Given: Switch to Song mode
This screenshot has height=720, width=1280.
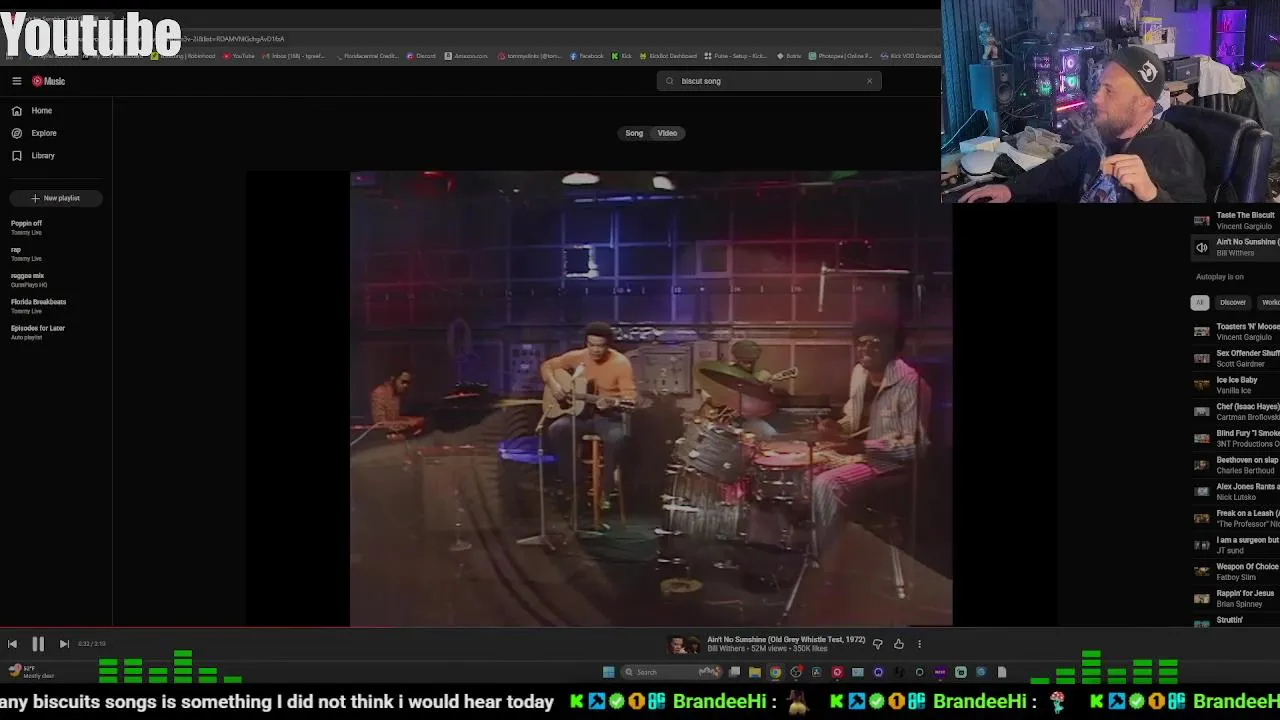Looking at the screenshot, I should (x=634, y=133).
